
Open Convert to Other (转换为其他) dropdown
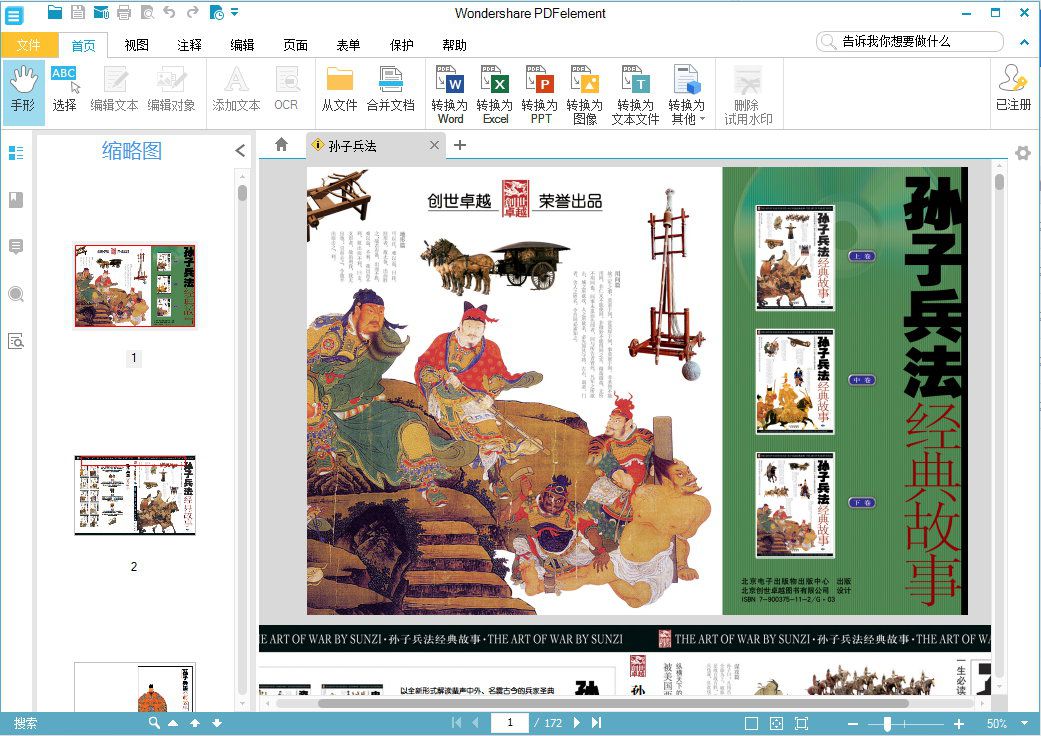686,94
